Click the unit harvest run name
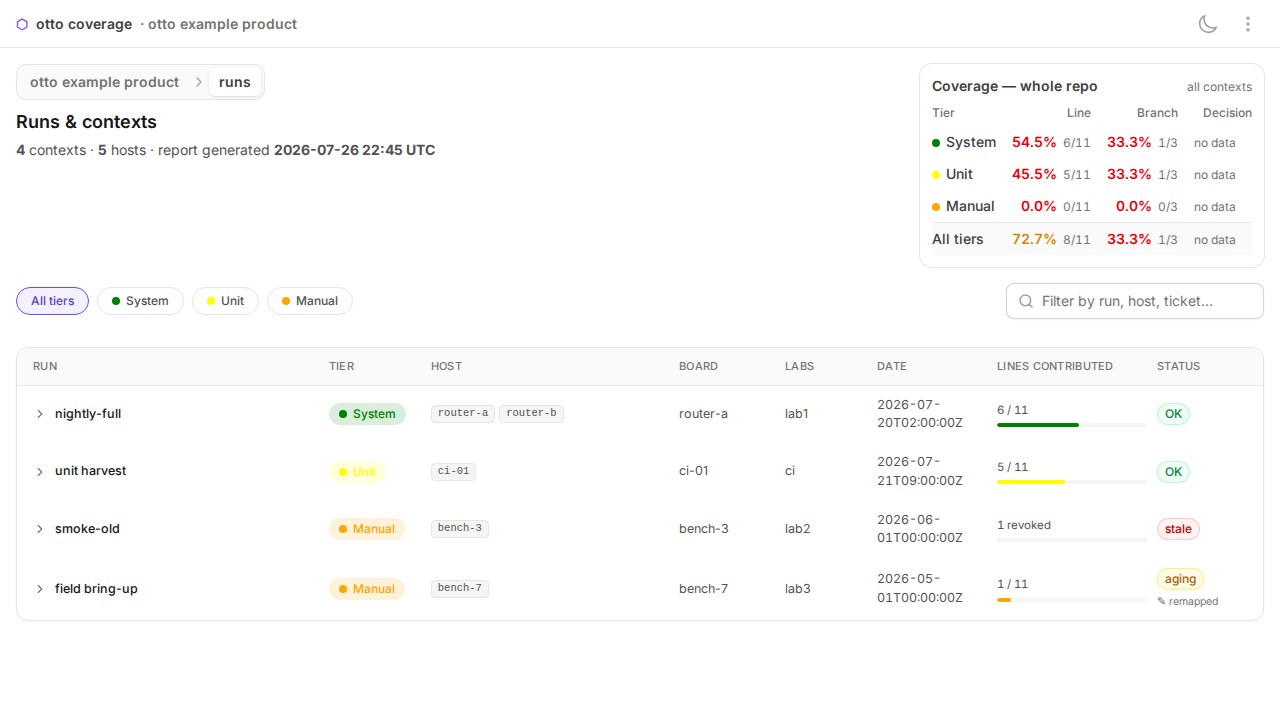The width and height of the screenshot is (1280, 720). [x=91, y=471]
